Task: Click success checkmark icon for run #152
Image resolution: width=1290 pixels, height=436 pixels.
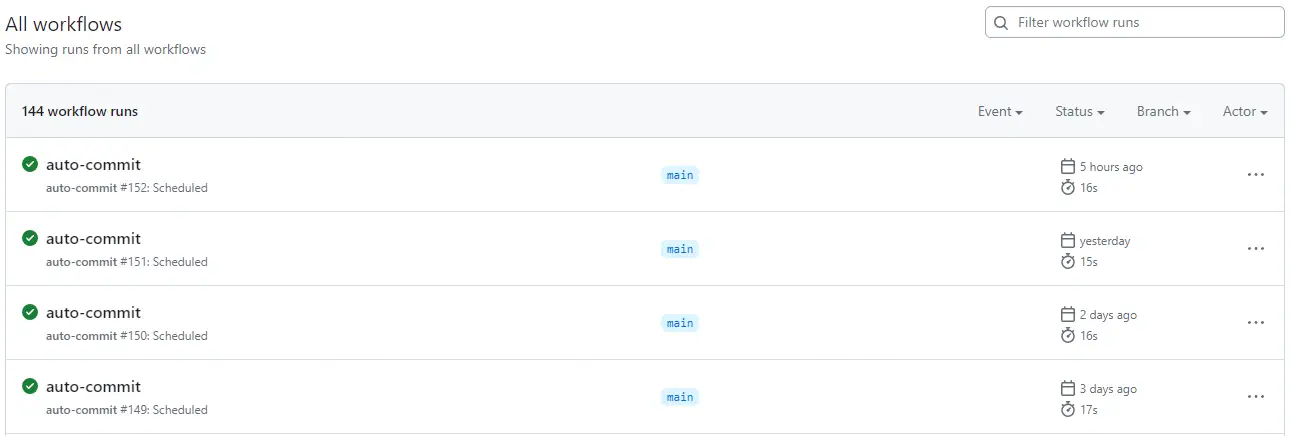Action: [30, 165]
